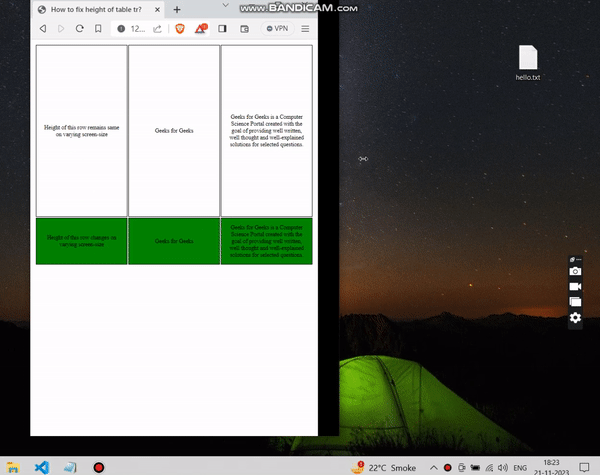The image size is (600, 475).
Task: Go back with the browser back arrow
Action: (43, 29)
